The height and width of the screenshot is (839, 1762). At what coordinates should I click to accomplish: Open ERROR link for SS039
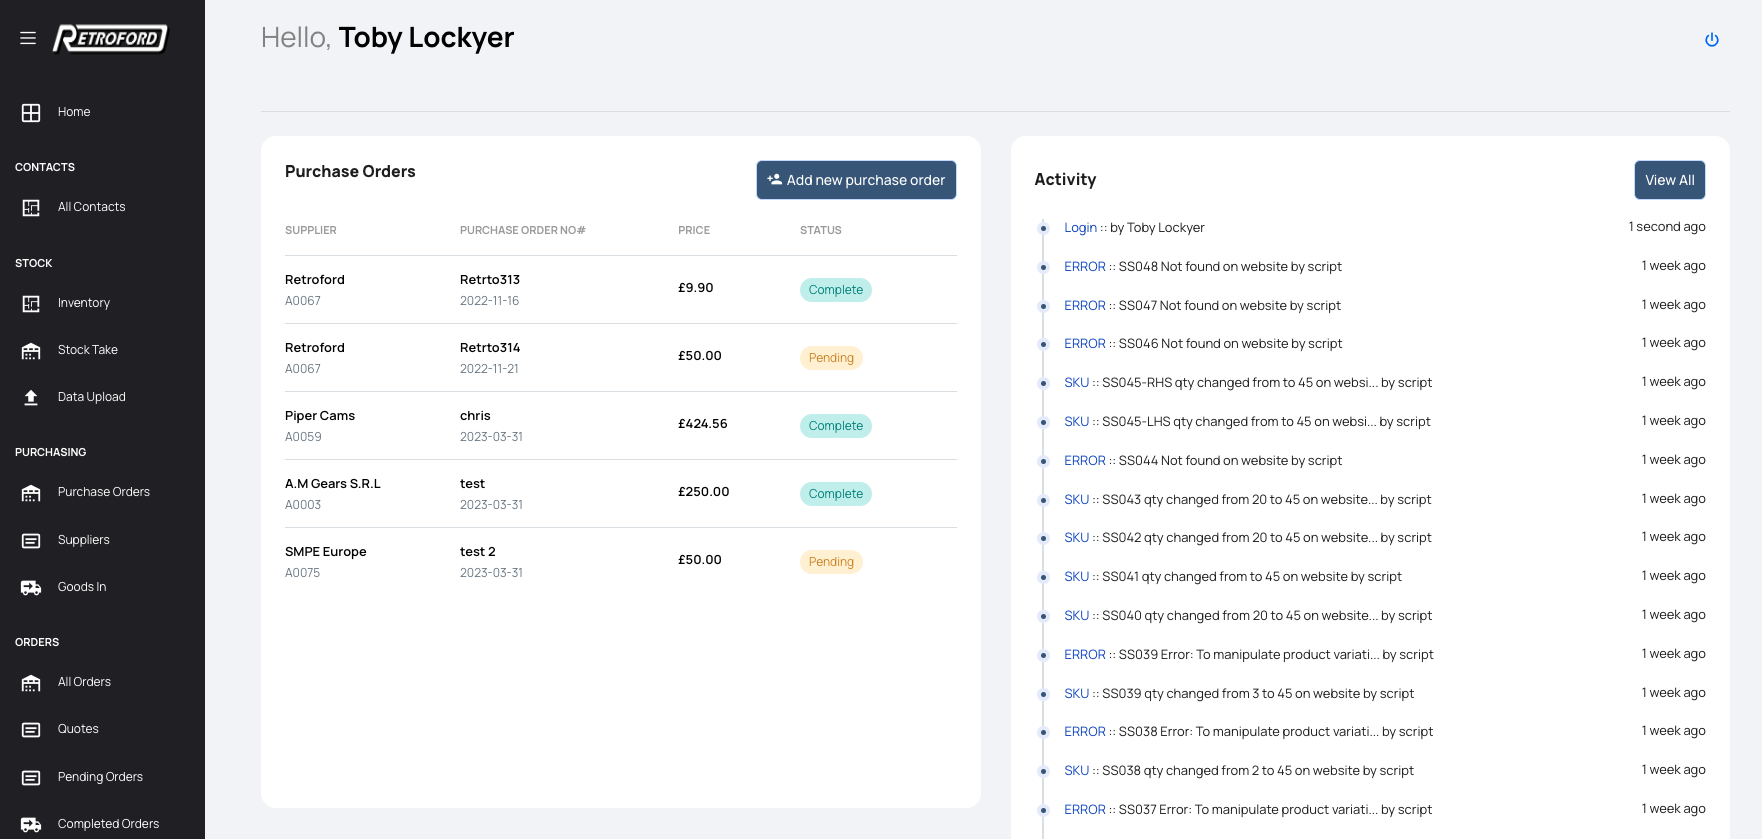tap(1085, 655)
